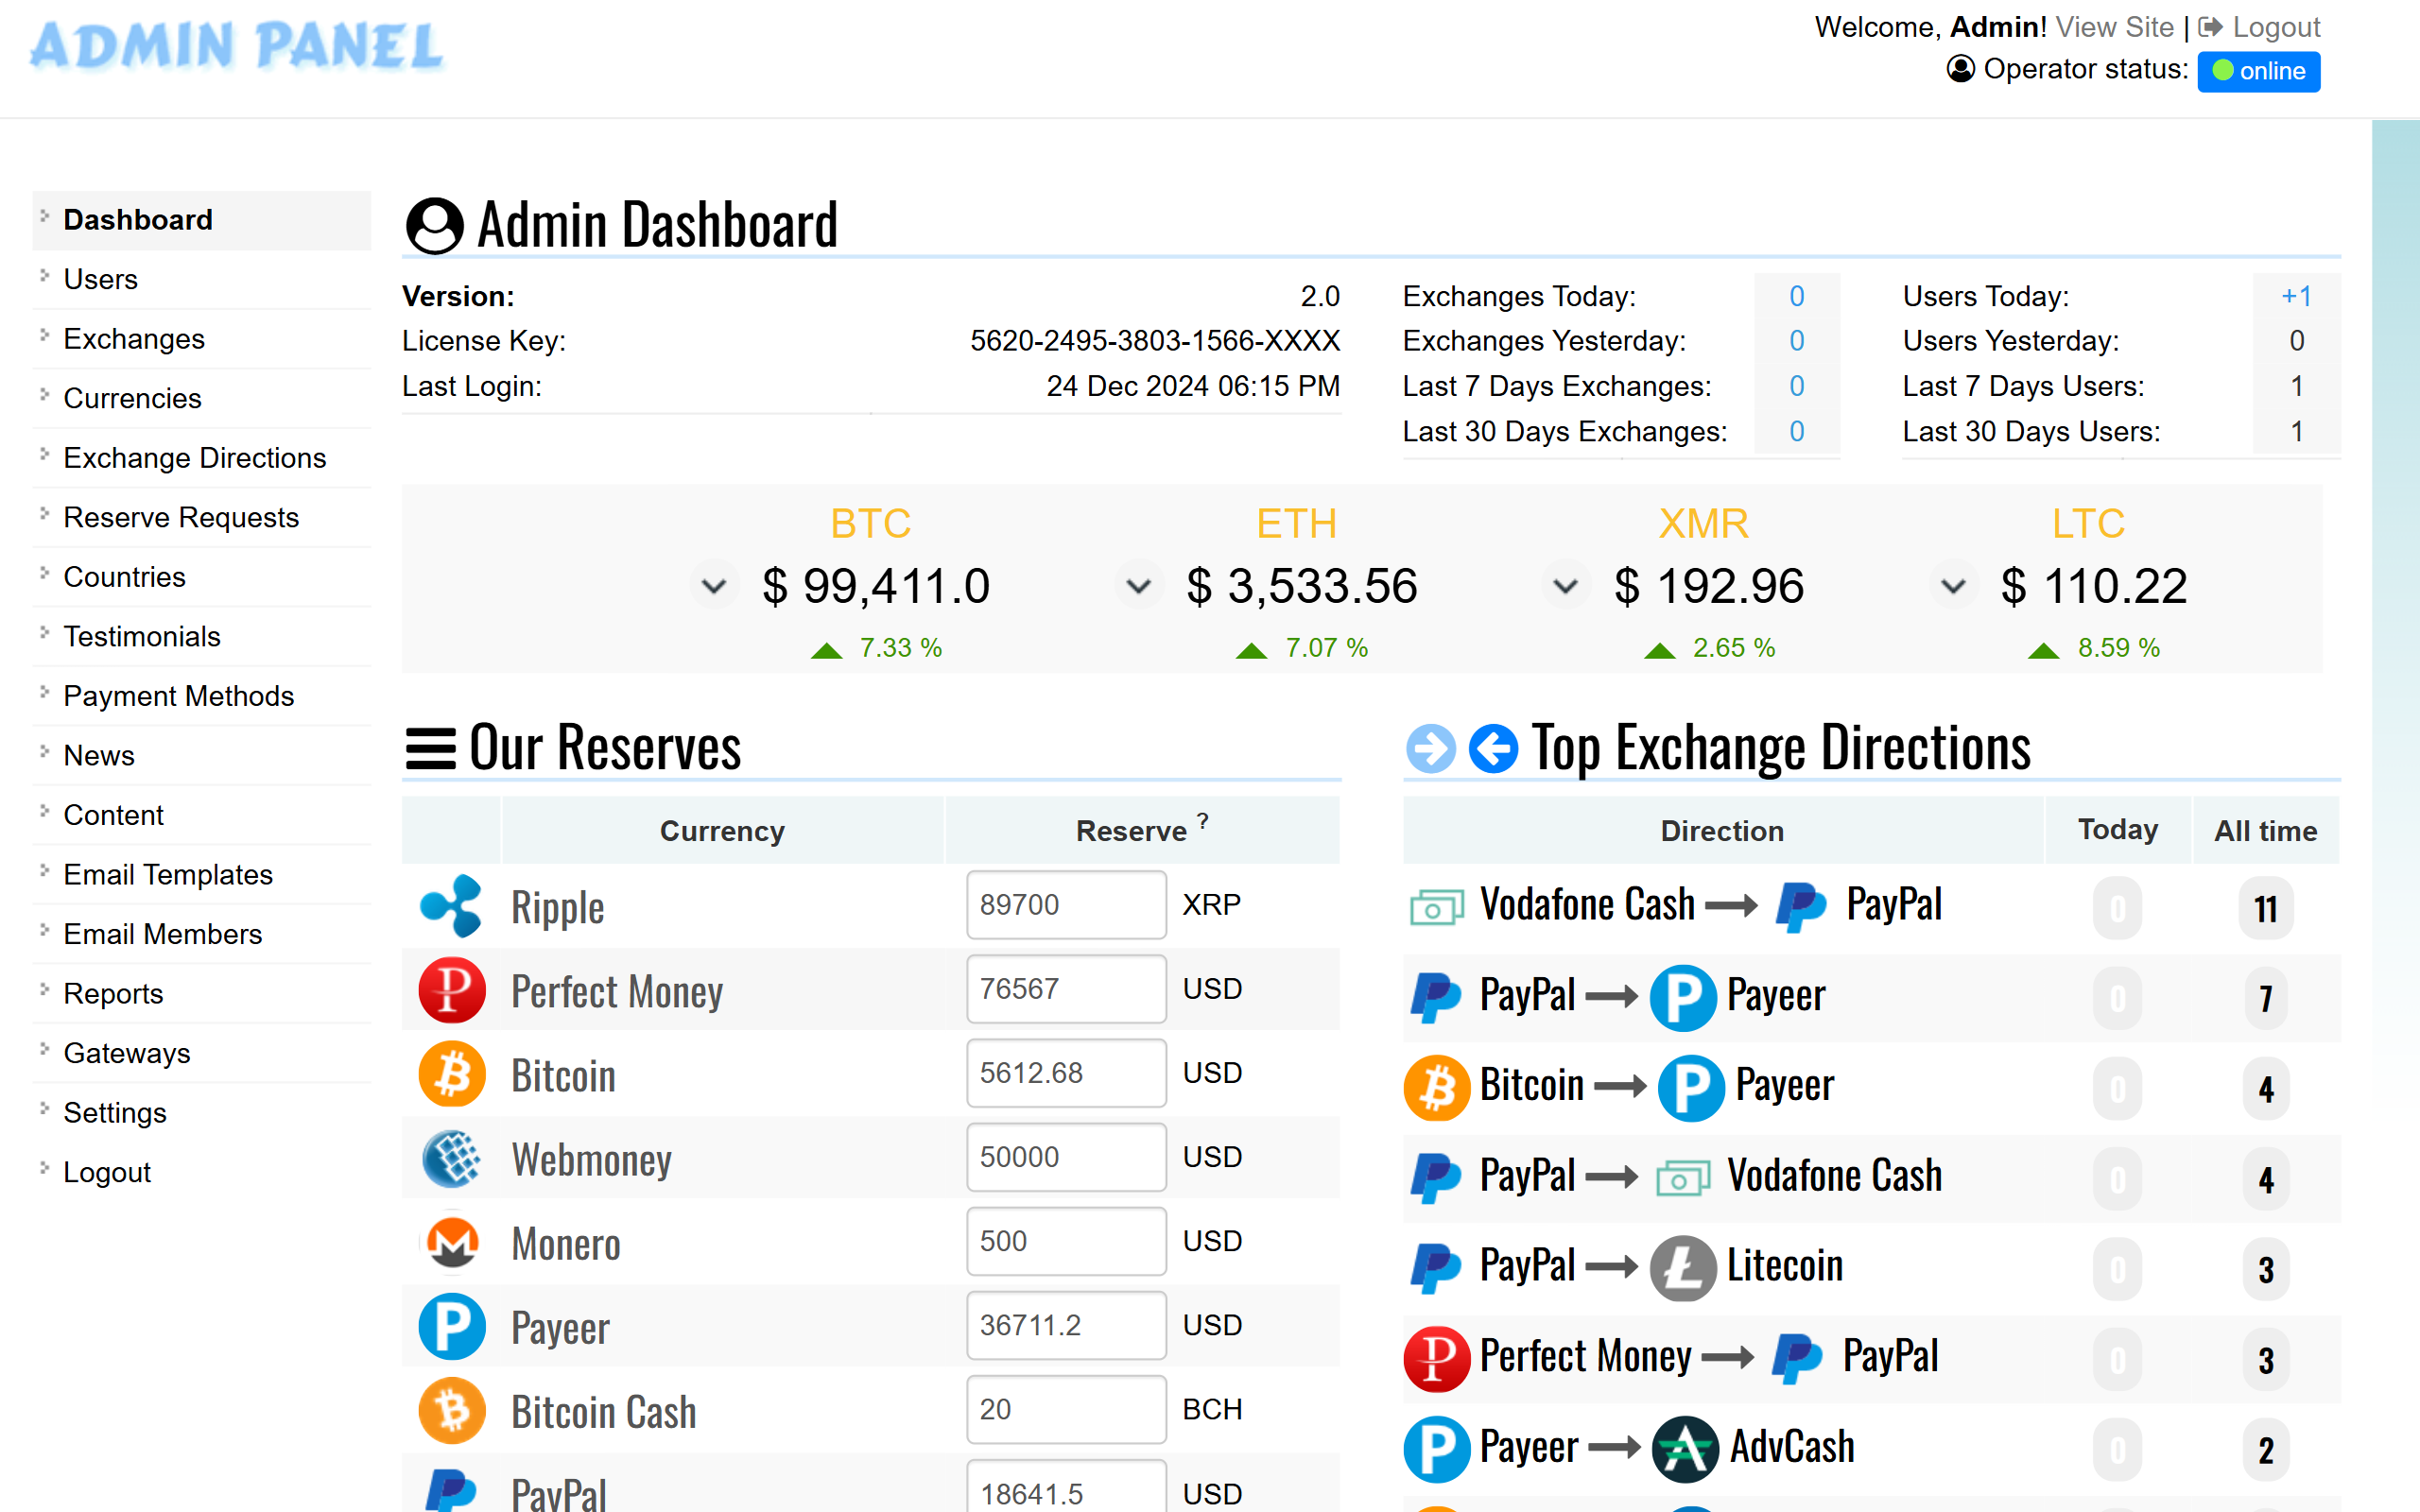Click the Webmoney globe icon
The height and width of the screenshot is (1512, 2420).
click(452, 1158)
